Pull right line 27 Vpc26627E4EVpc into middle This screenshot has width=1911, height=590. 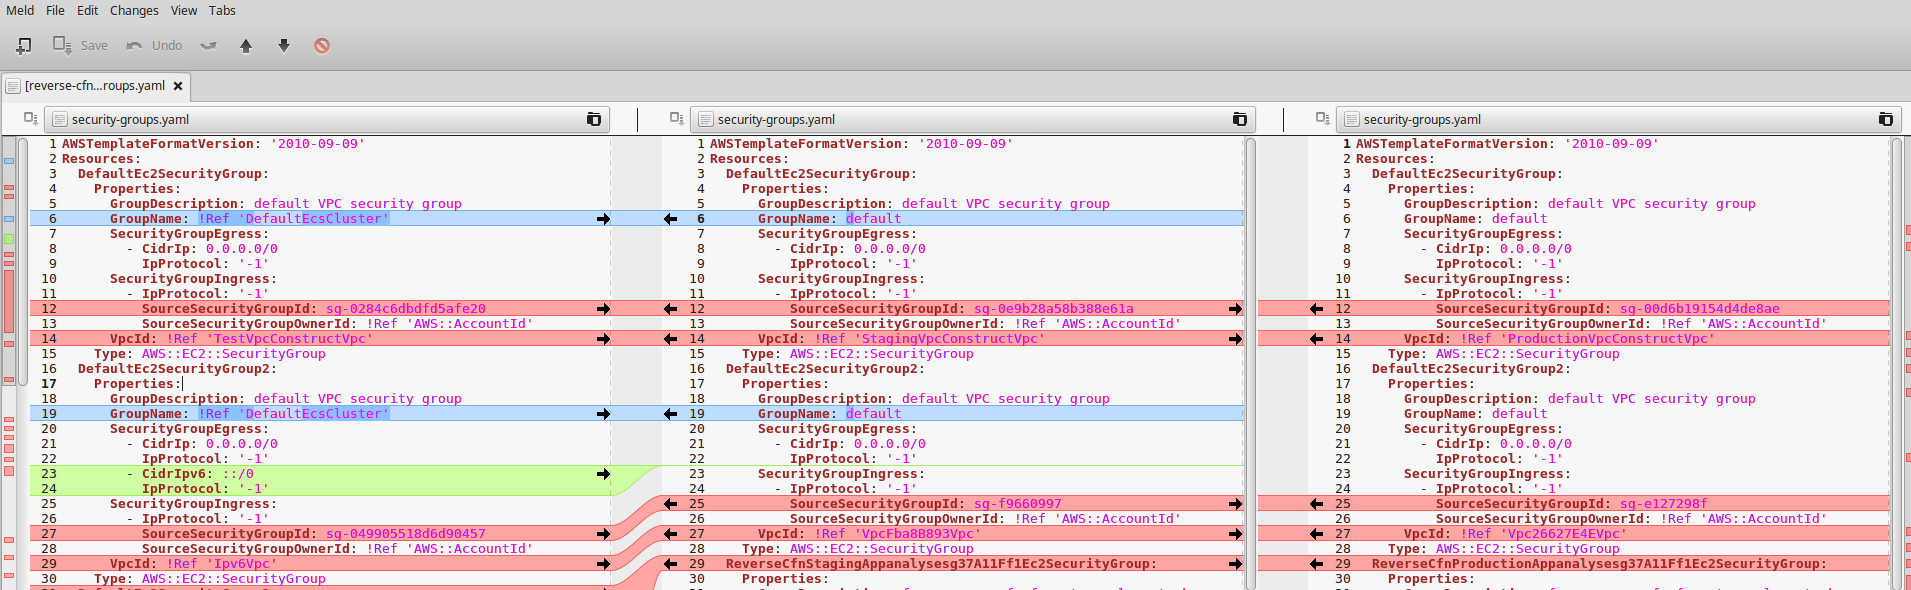[x=1316, y=534]
